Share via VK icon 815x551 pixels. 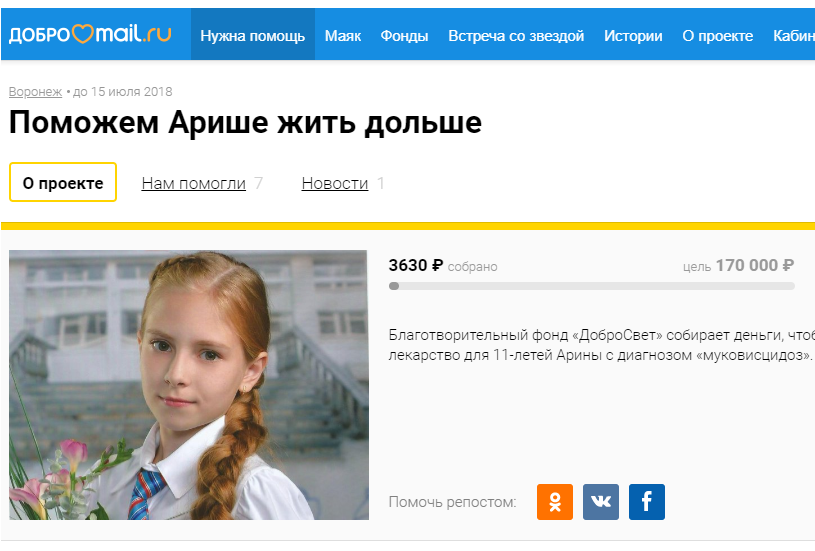tap(601, 502)
